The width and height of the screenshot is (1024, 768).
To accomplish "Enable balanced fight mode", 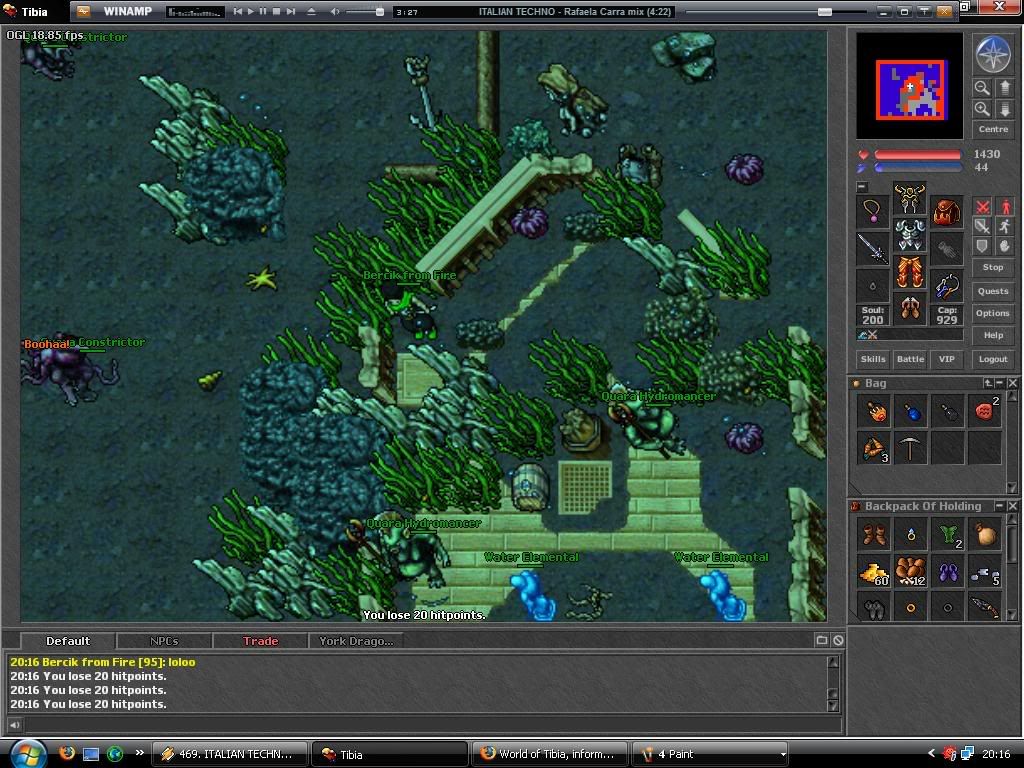I will point(982,227).
